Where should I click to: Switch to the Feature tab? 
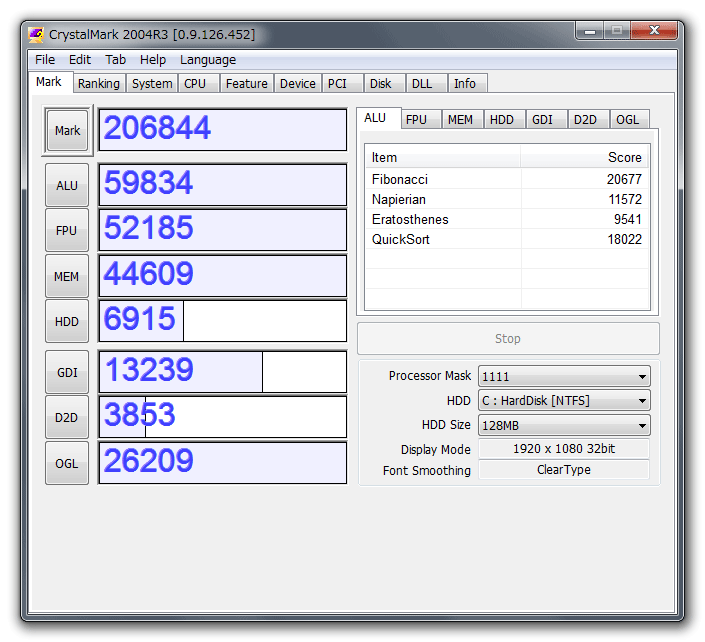tap(246, 84)
